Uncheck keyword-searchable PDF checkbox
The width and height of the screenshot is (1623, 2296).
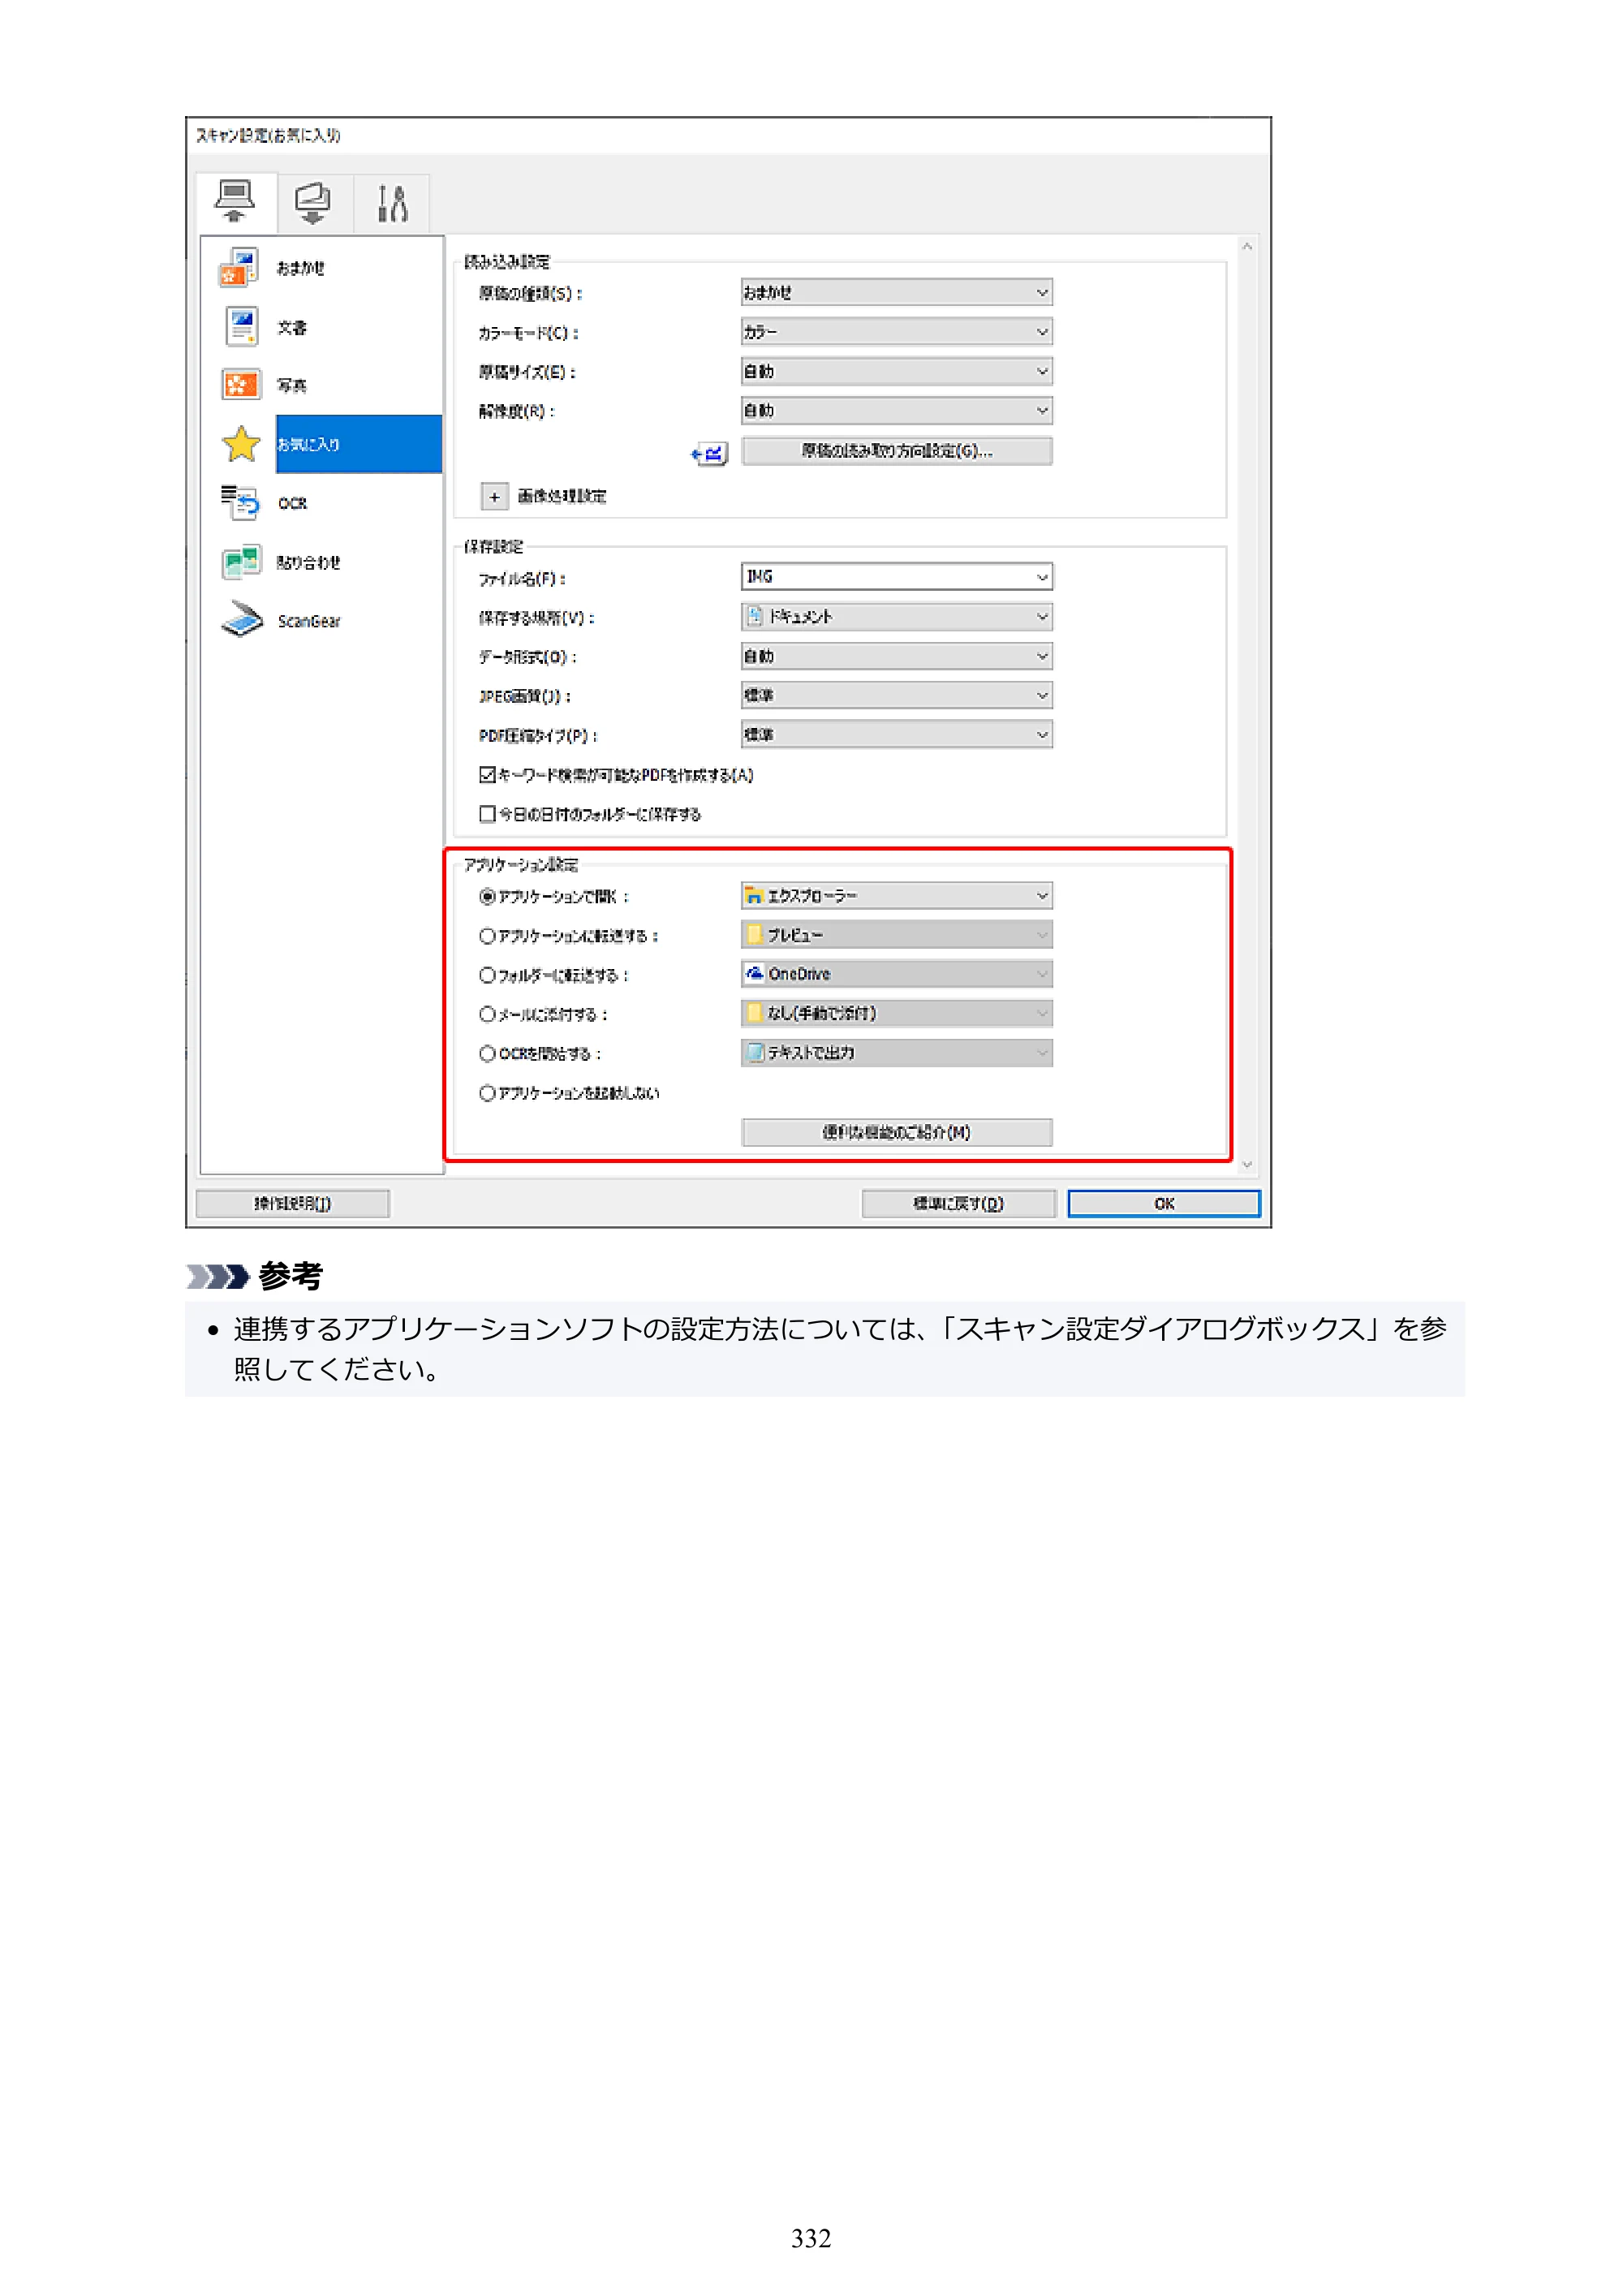point(487,774)
